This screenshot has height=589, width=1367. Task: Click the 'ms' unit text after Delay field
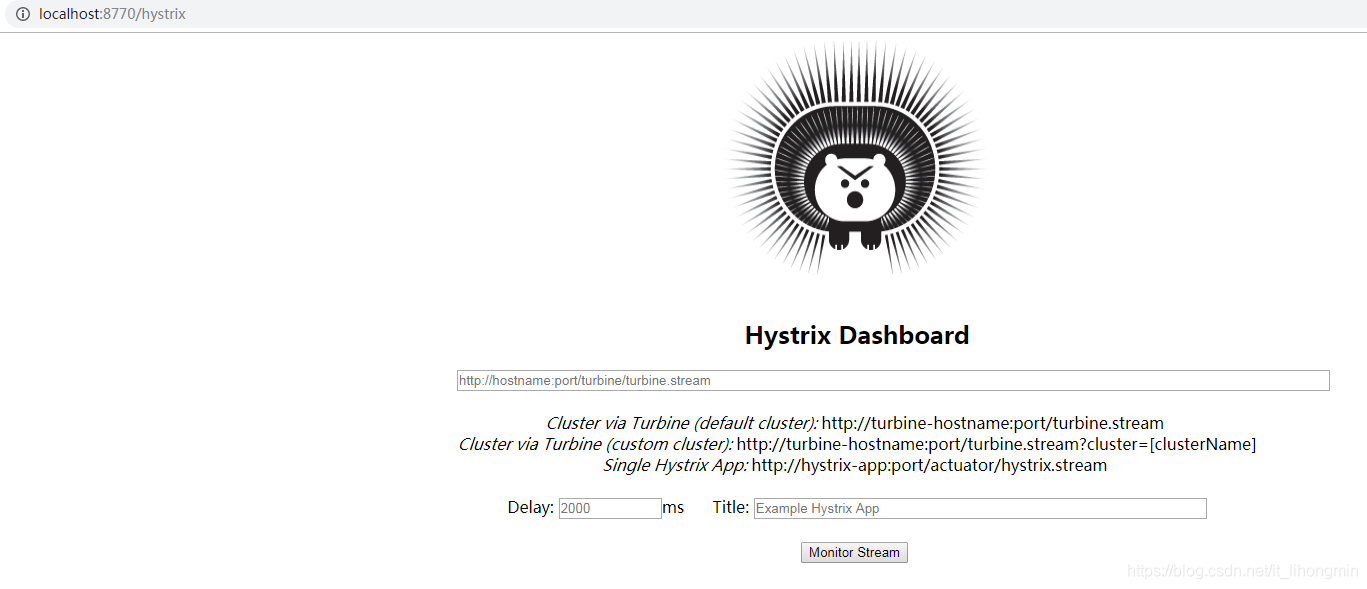pos(673,508)
